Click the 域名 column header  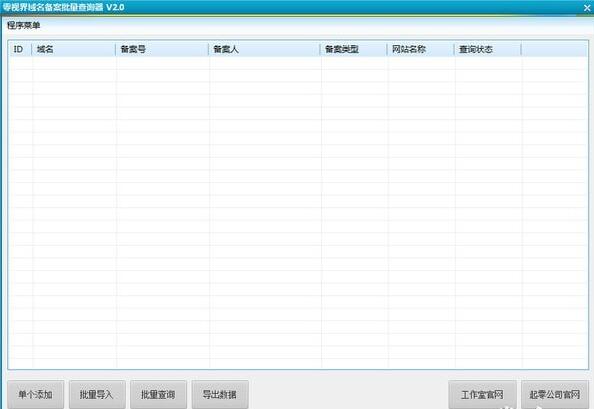74,49
